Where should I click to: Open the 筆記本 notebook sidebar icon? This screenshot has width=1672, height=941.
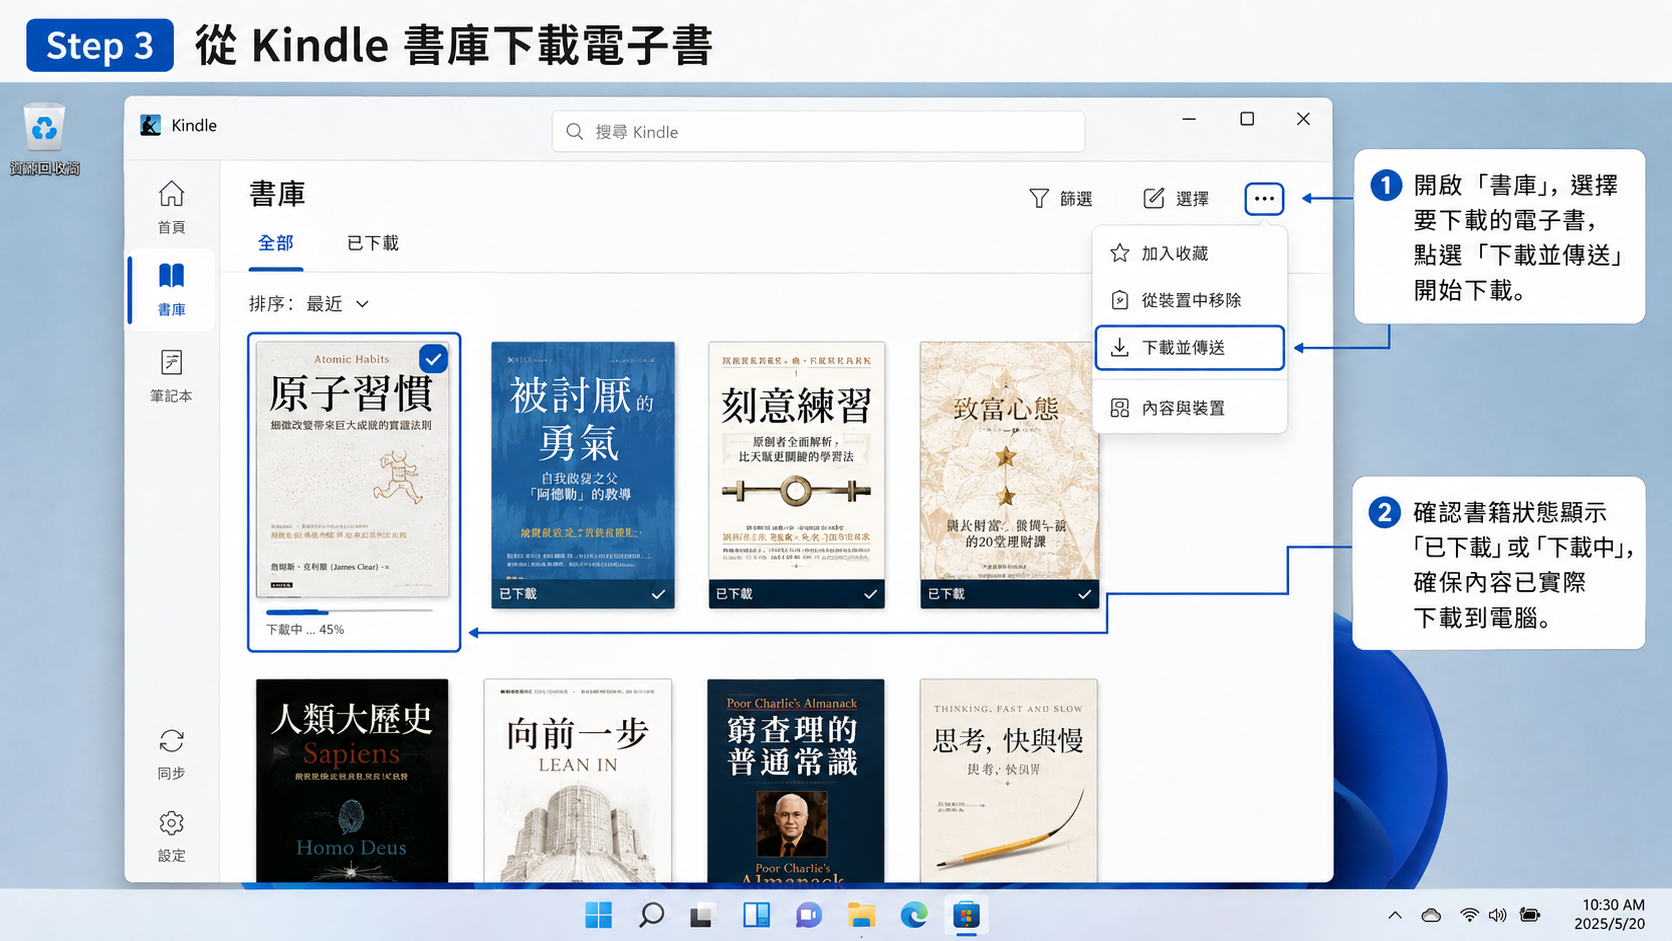[x=171, y=362]
